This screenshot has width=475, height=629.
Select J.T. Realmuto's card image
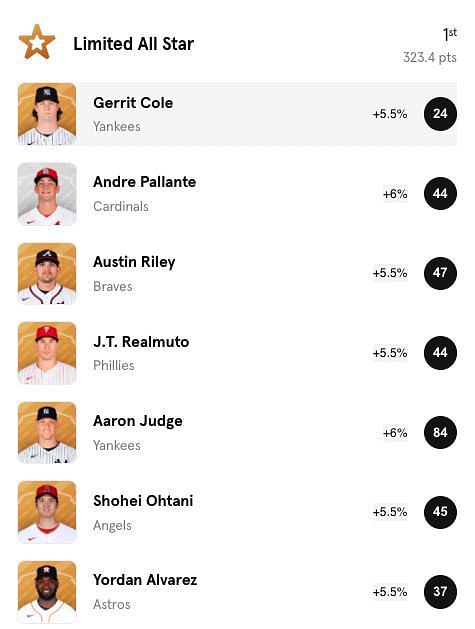[47, 353]
